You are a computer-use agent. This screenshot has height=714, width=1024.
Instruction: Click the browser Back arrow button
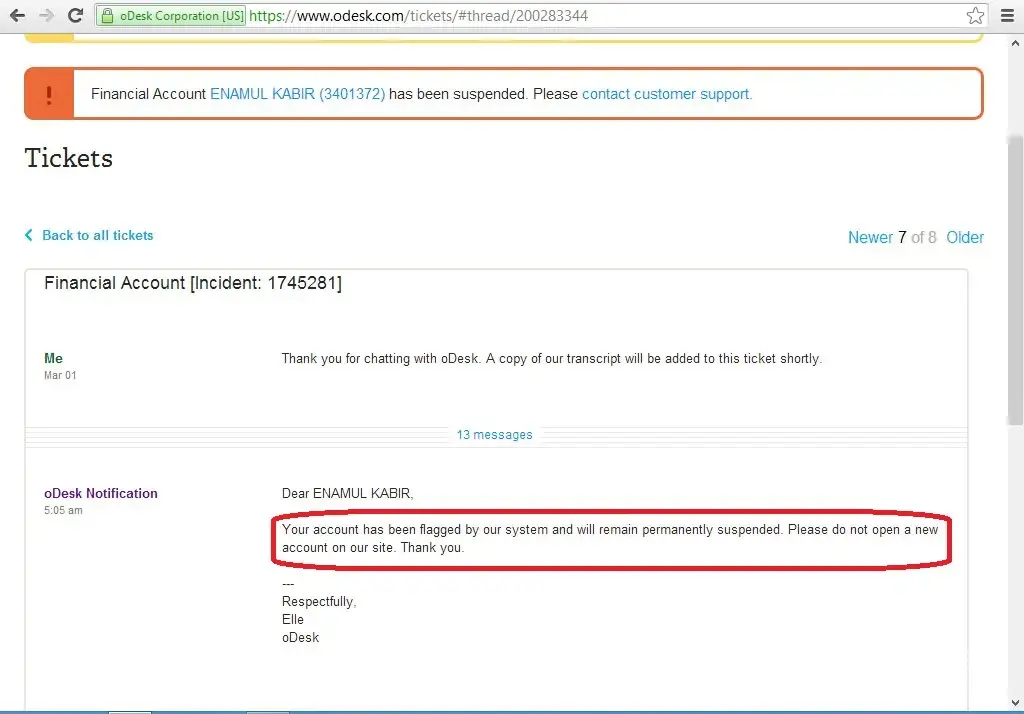point(17,16)
